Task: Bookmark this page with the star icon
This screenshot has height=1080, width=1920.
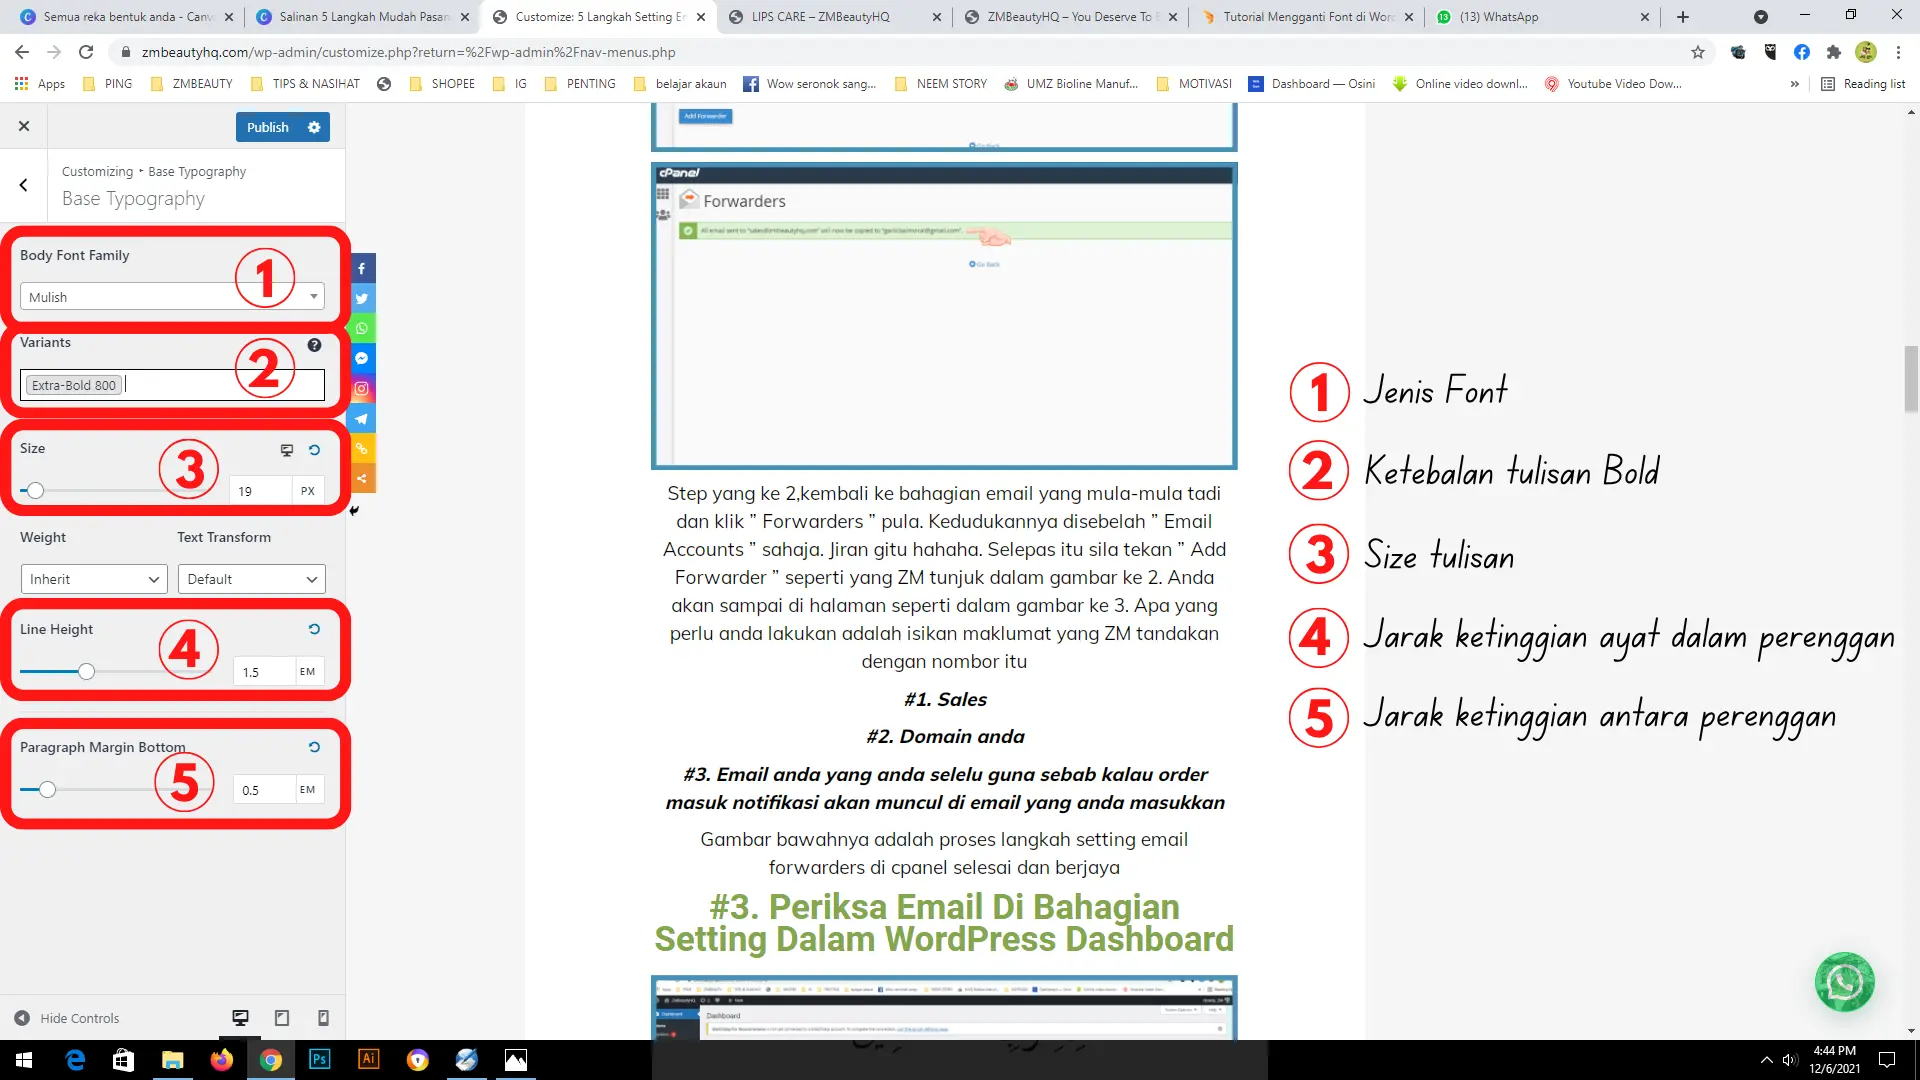Action: point(1697,52)
